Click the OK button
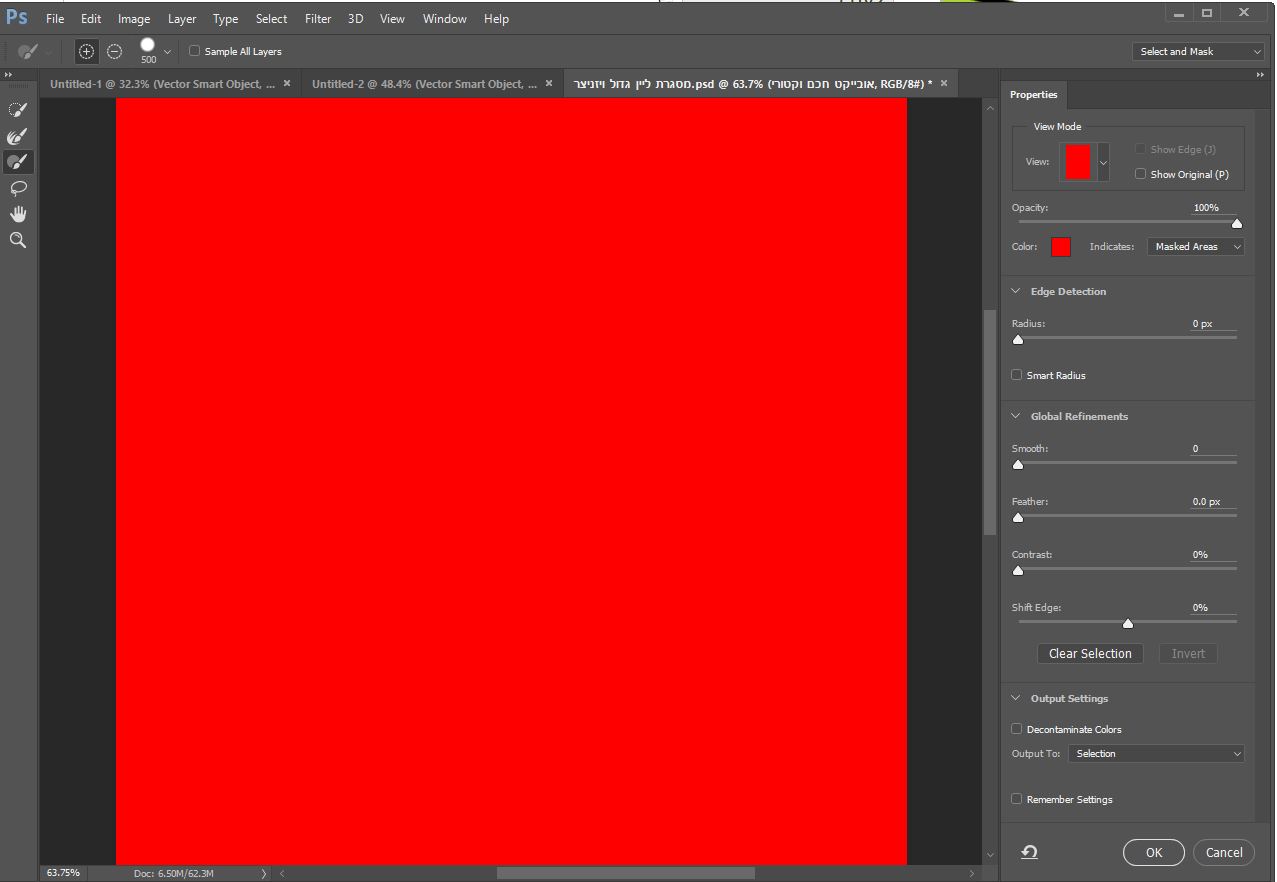Image resolution: width=1277 pixels, height=882 pixels. [1154, 853]
